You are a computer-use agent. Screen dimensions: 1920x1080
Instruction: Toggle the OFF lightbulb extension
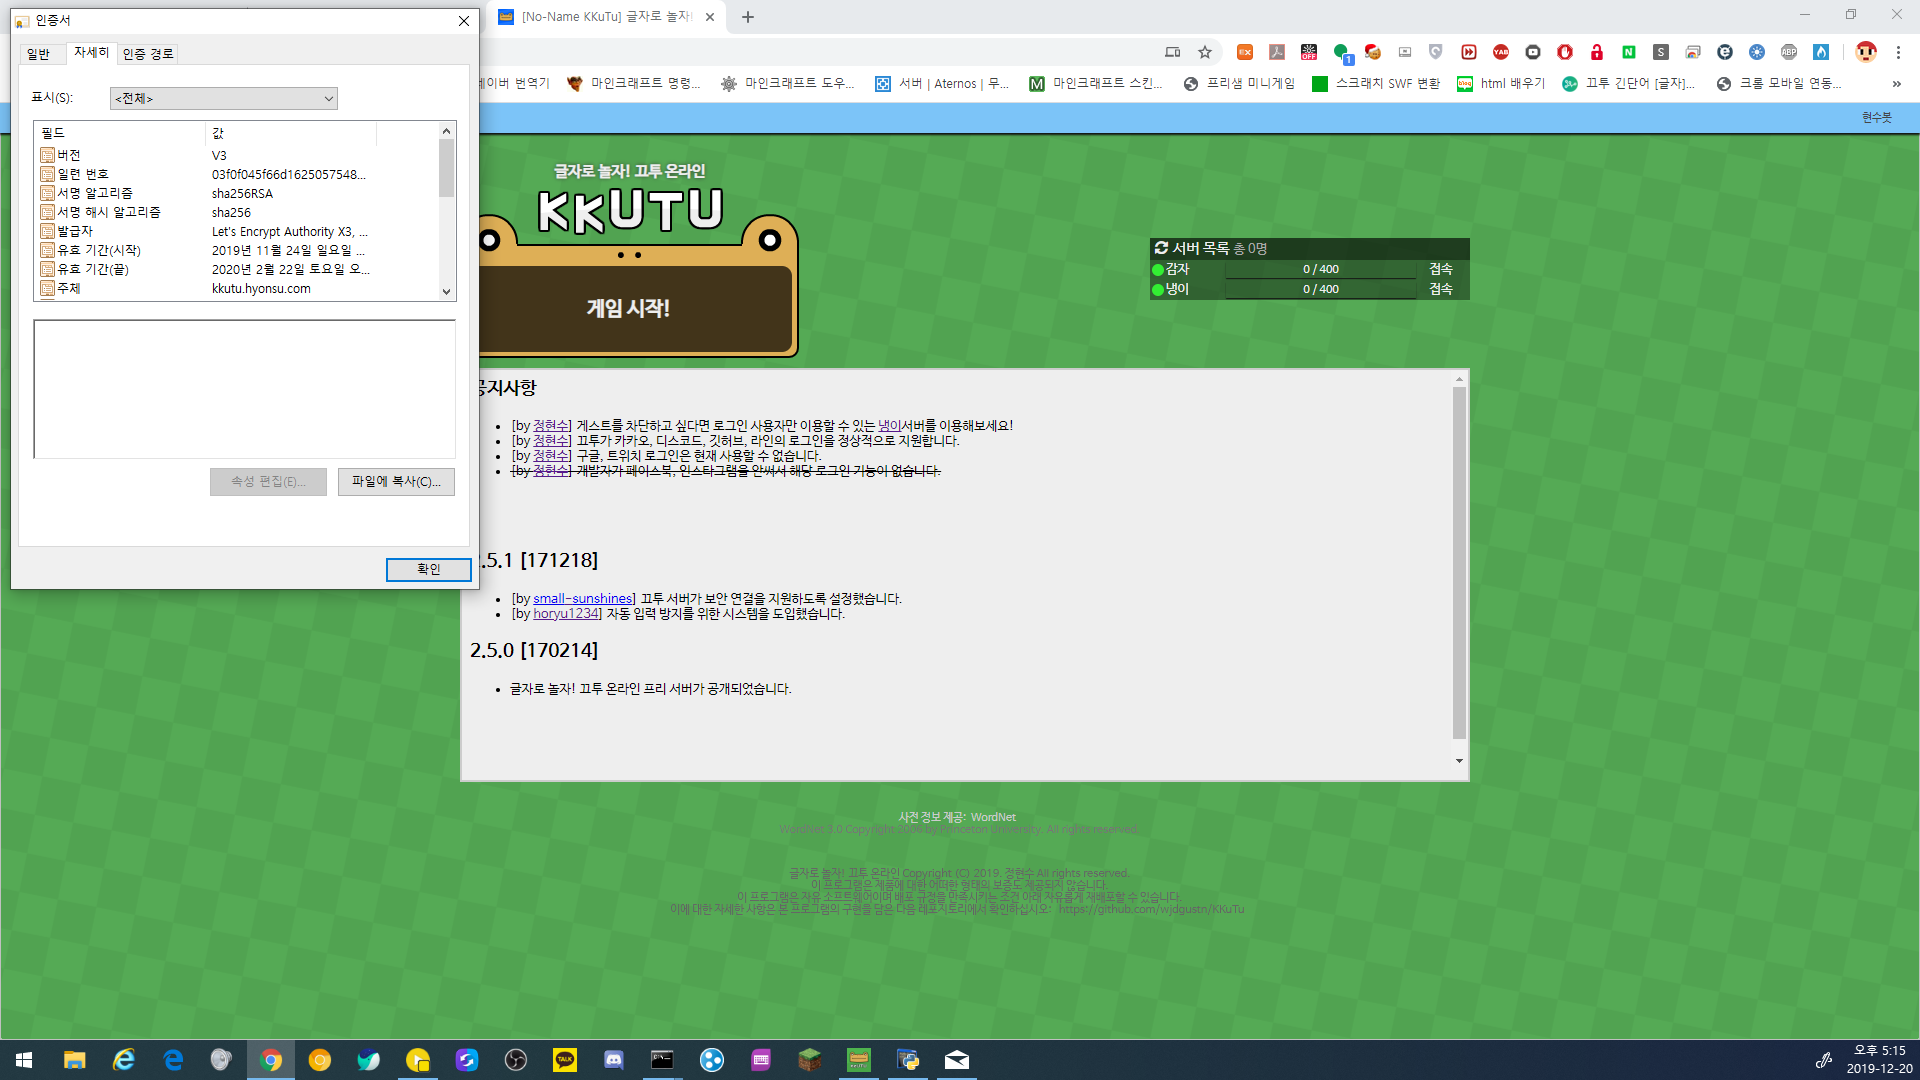click(x=1309, y=52)
